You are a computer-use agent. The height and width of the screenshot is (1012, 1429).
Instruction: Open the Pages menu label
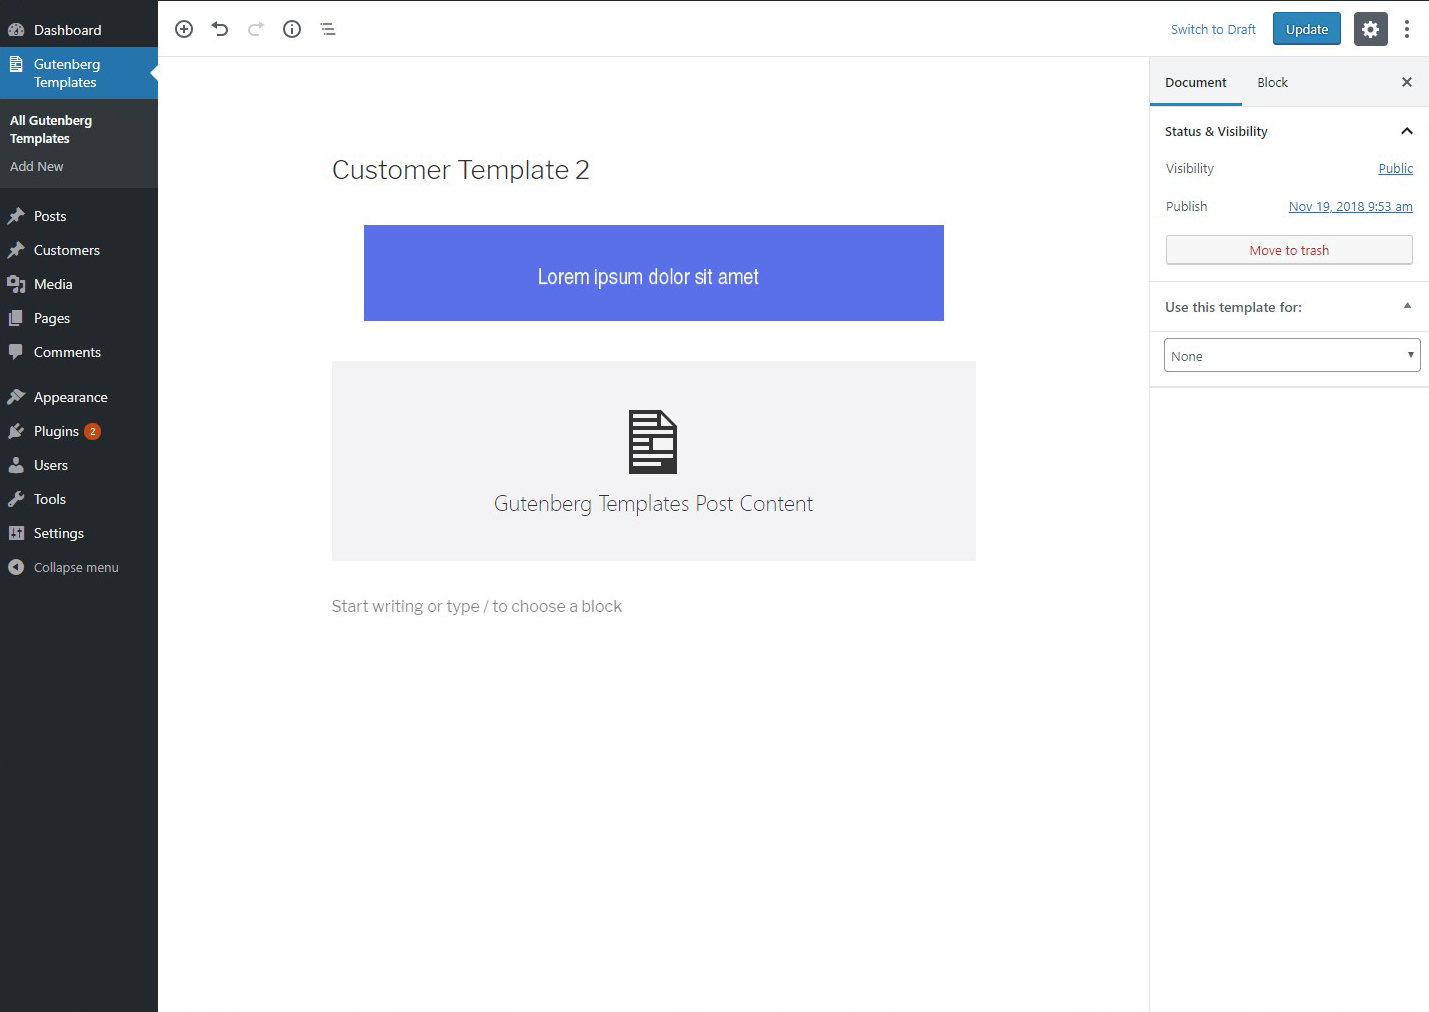coord(52,318)
